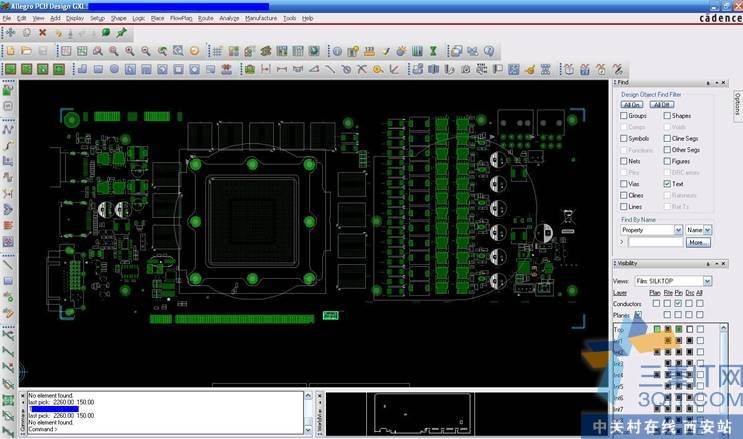The image size is (743, 439).
Task: Collapse the Find panel using its dropdown arrow
Action: tap(716, 82)
